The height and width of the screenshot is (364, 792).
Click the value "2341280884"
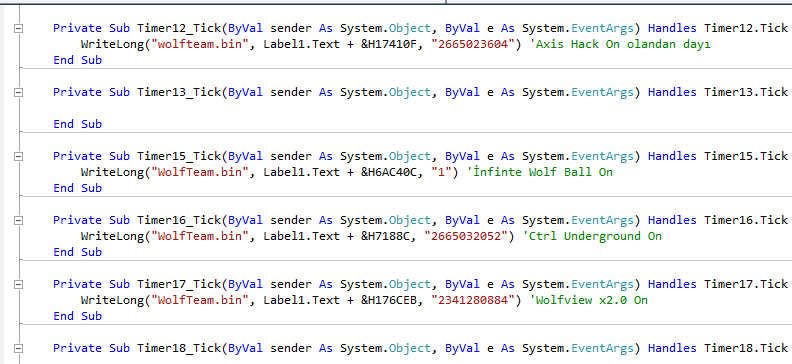point(473,300)
